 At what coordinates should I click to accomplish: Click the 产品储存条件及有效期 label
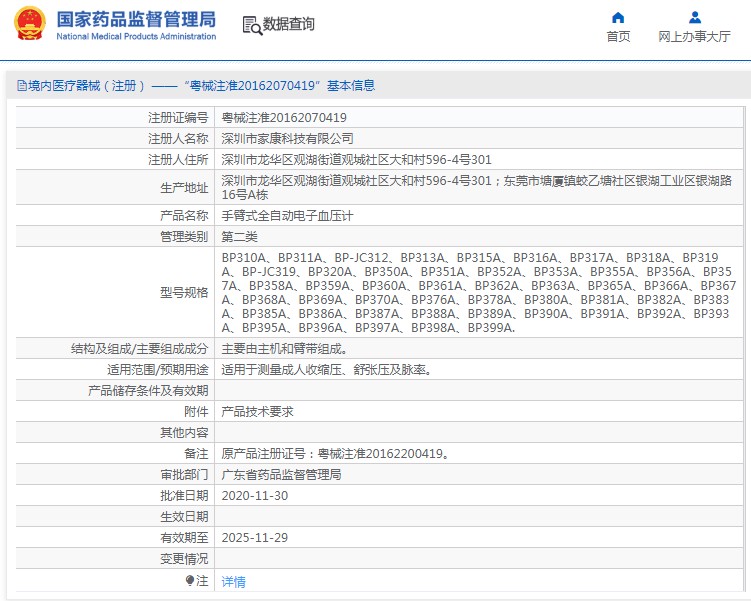[x=148, y=391]
